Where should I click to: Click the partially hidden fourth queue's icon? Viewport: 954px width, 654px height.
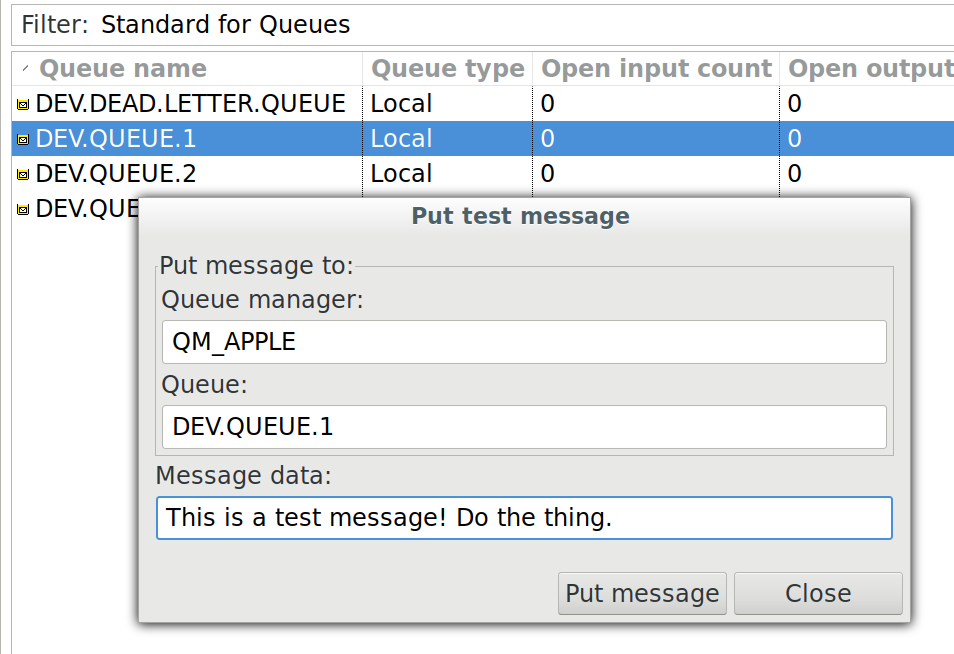click(23, 209)
